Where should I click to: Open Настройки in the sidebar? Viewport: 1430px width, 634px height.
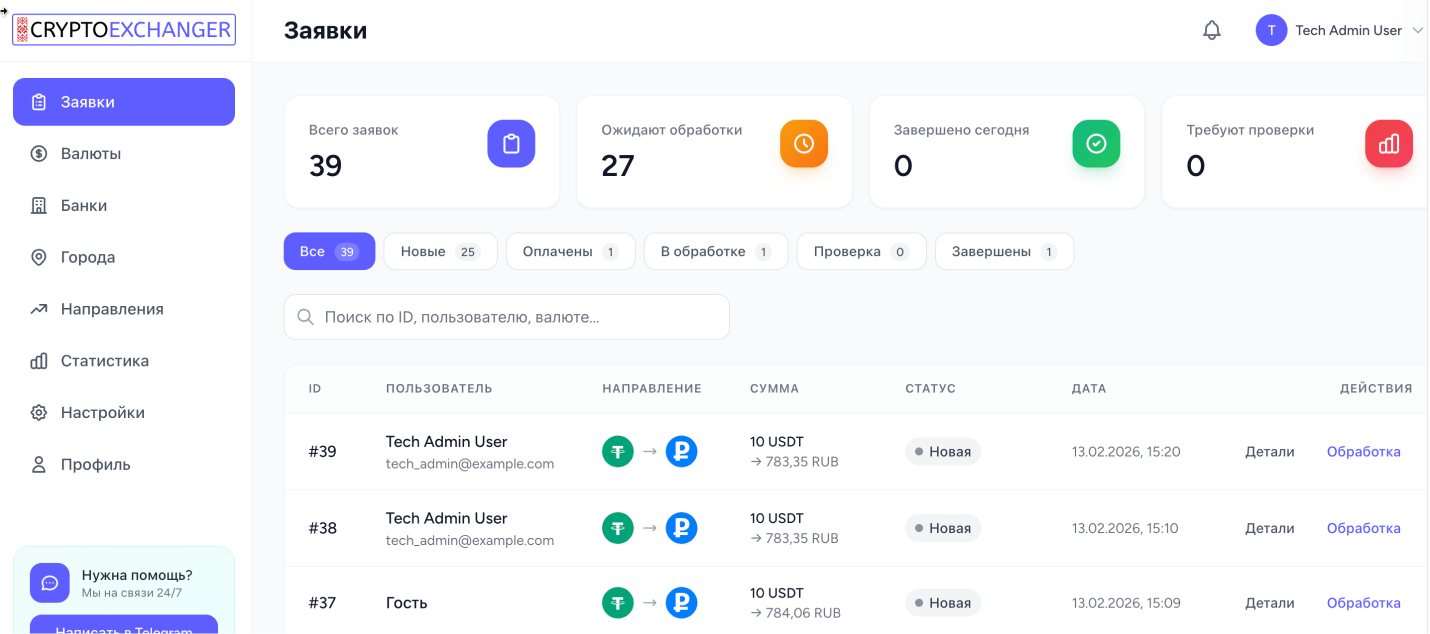point(102,413)
